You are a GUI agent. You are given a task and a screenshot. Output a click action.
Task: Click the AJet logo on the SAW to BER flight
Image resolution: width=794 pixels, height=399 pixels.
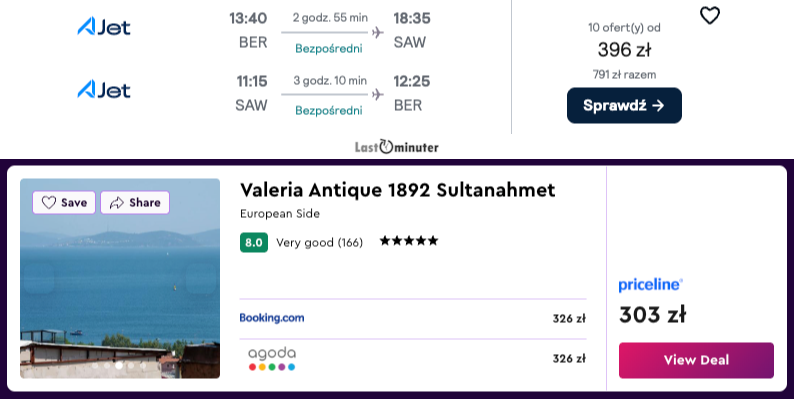tap(104, 90)
